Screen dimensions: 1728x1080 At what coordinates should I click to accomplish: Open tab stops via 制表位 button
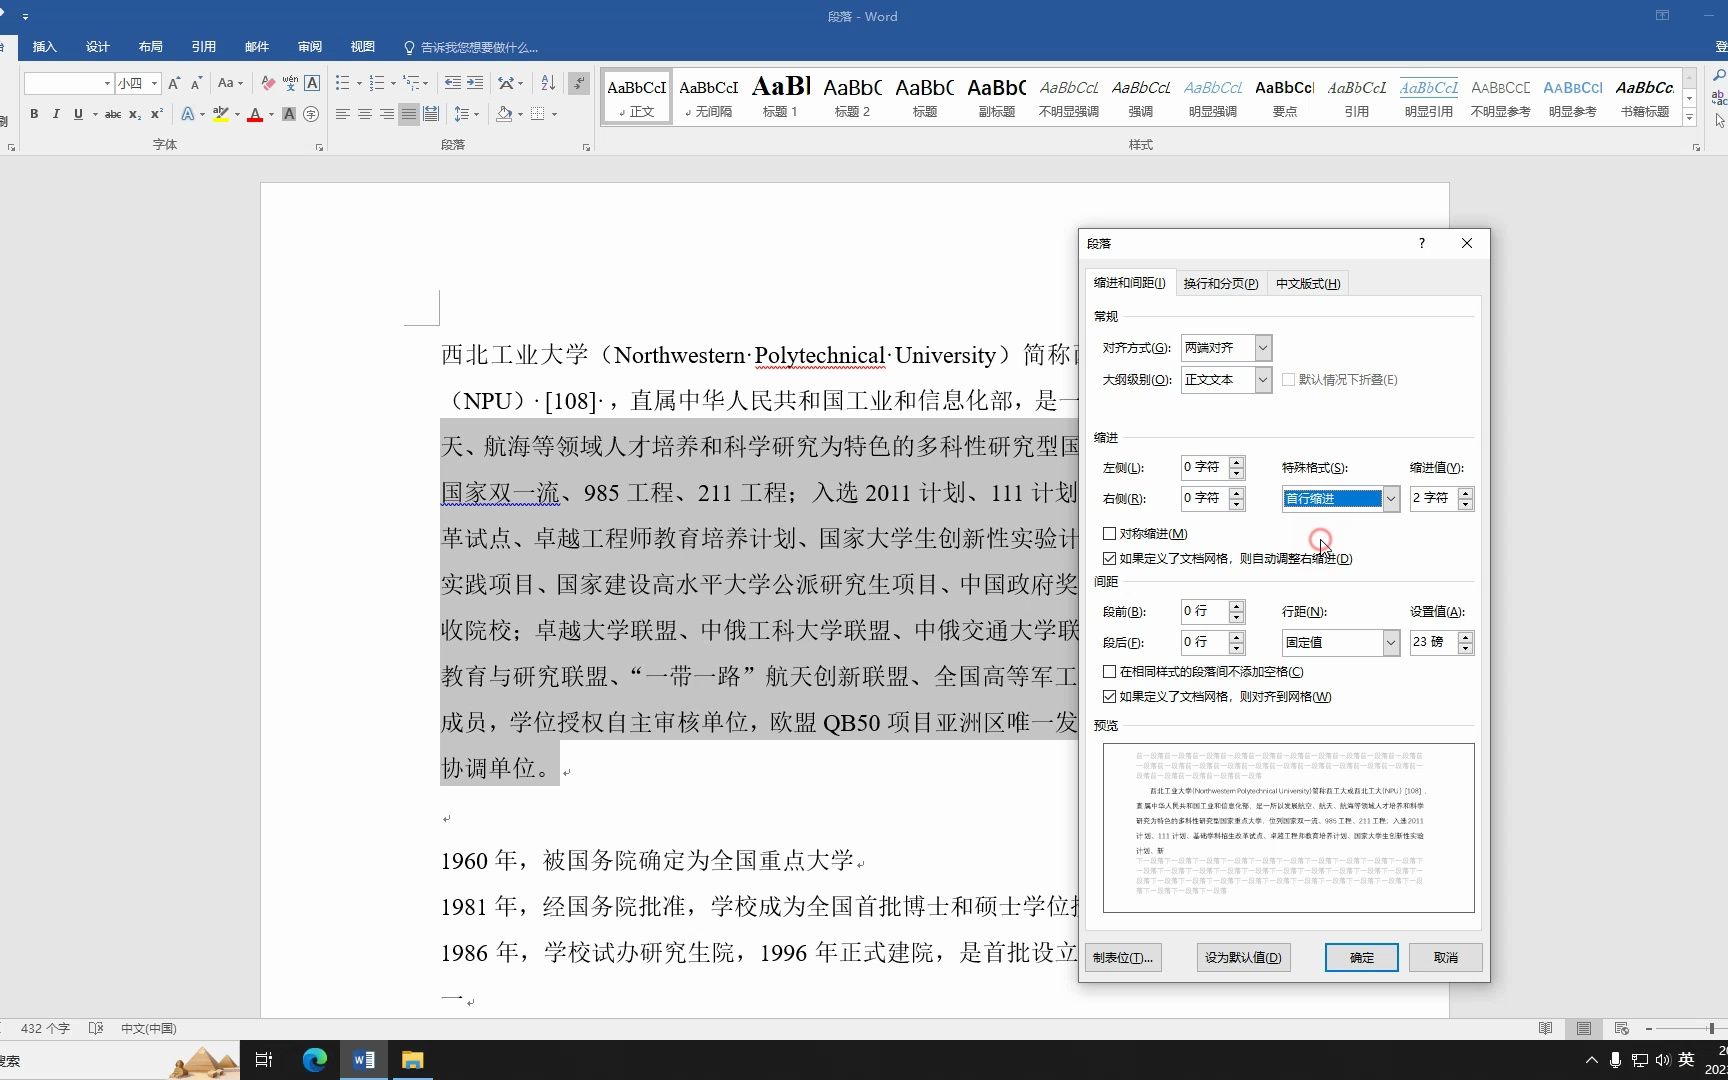(1123, 958)
